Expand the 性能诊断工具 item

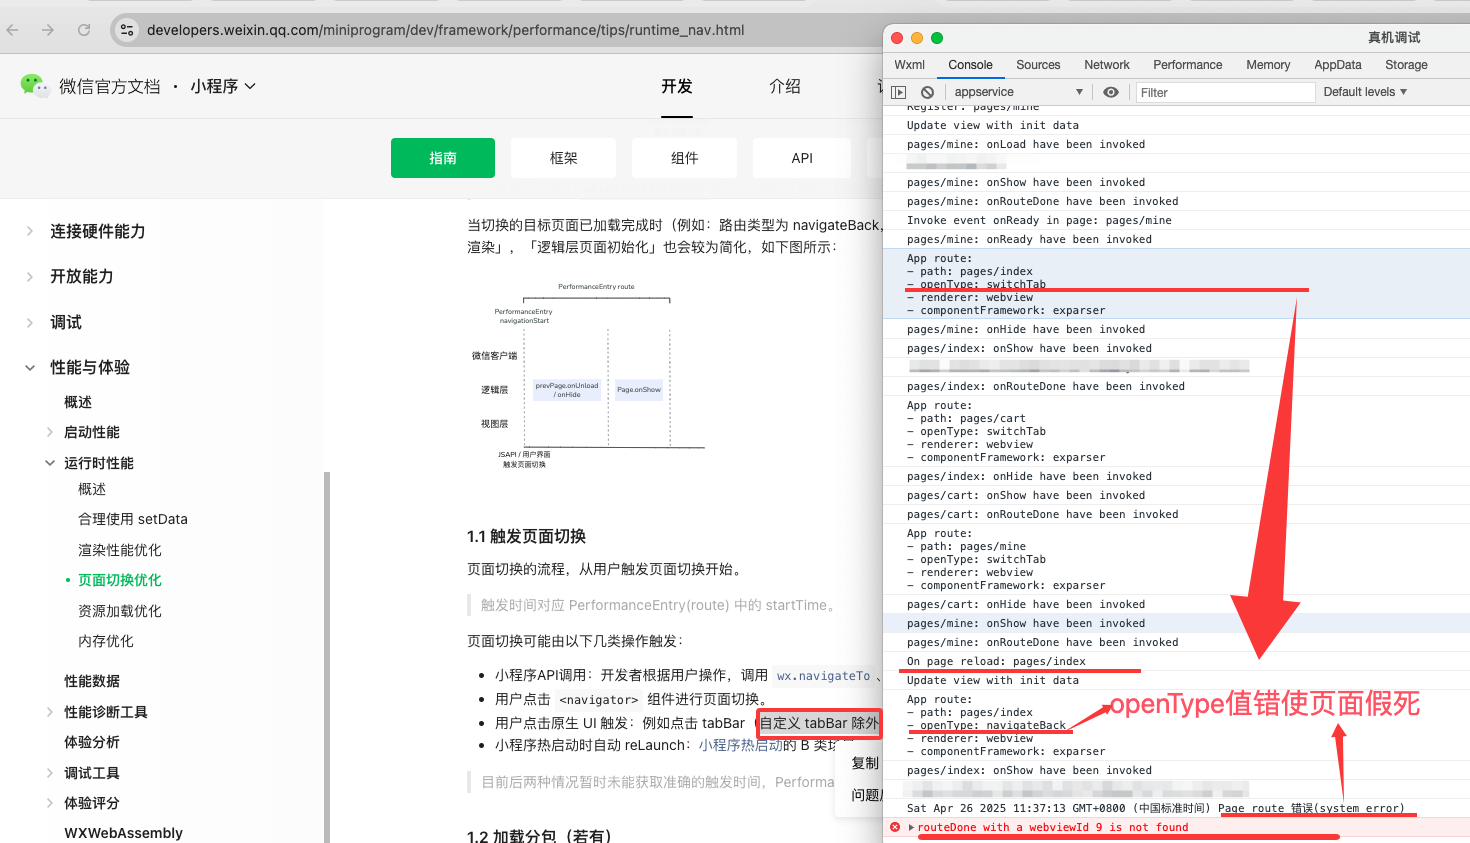[x=50, y=712]
